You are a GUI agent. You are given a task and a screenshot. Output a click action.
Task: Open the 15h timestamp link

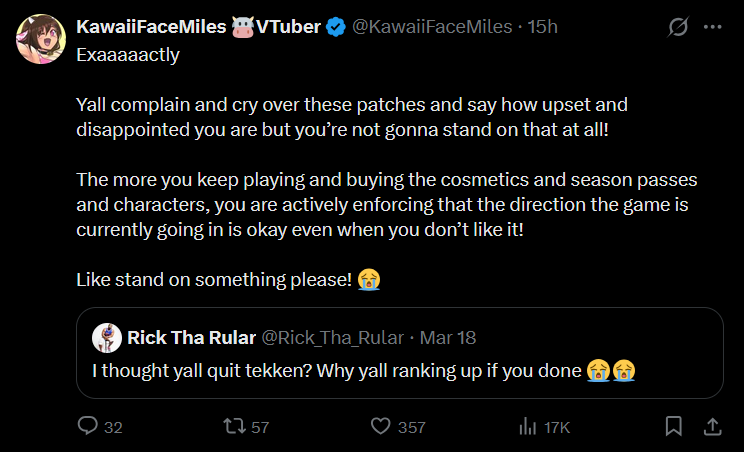[543, 27]
